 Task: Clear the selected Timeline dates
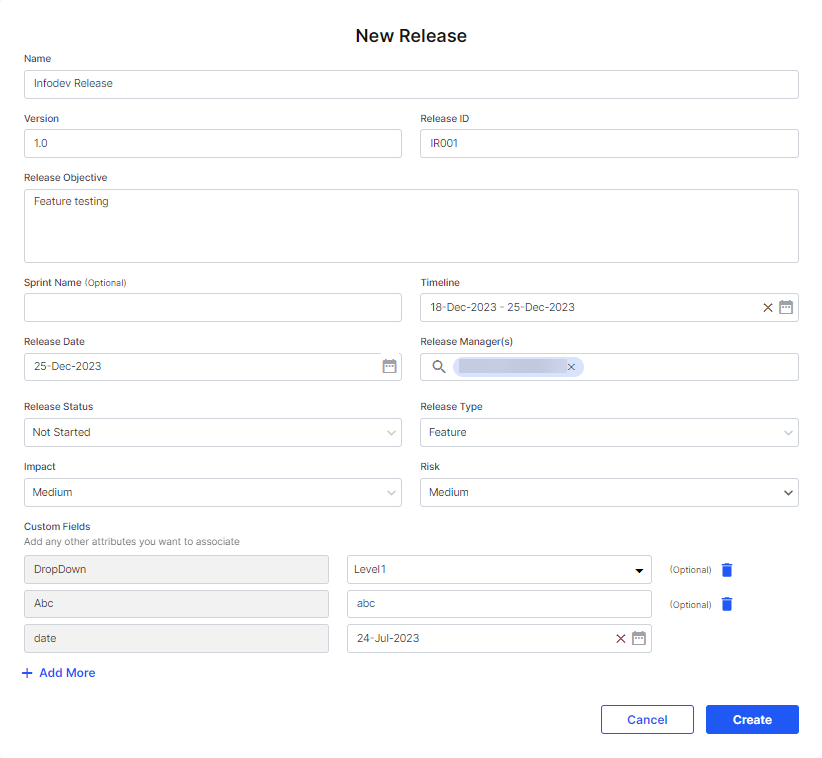[x=767, y=307]
